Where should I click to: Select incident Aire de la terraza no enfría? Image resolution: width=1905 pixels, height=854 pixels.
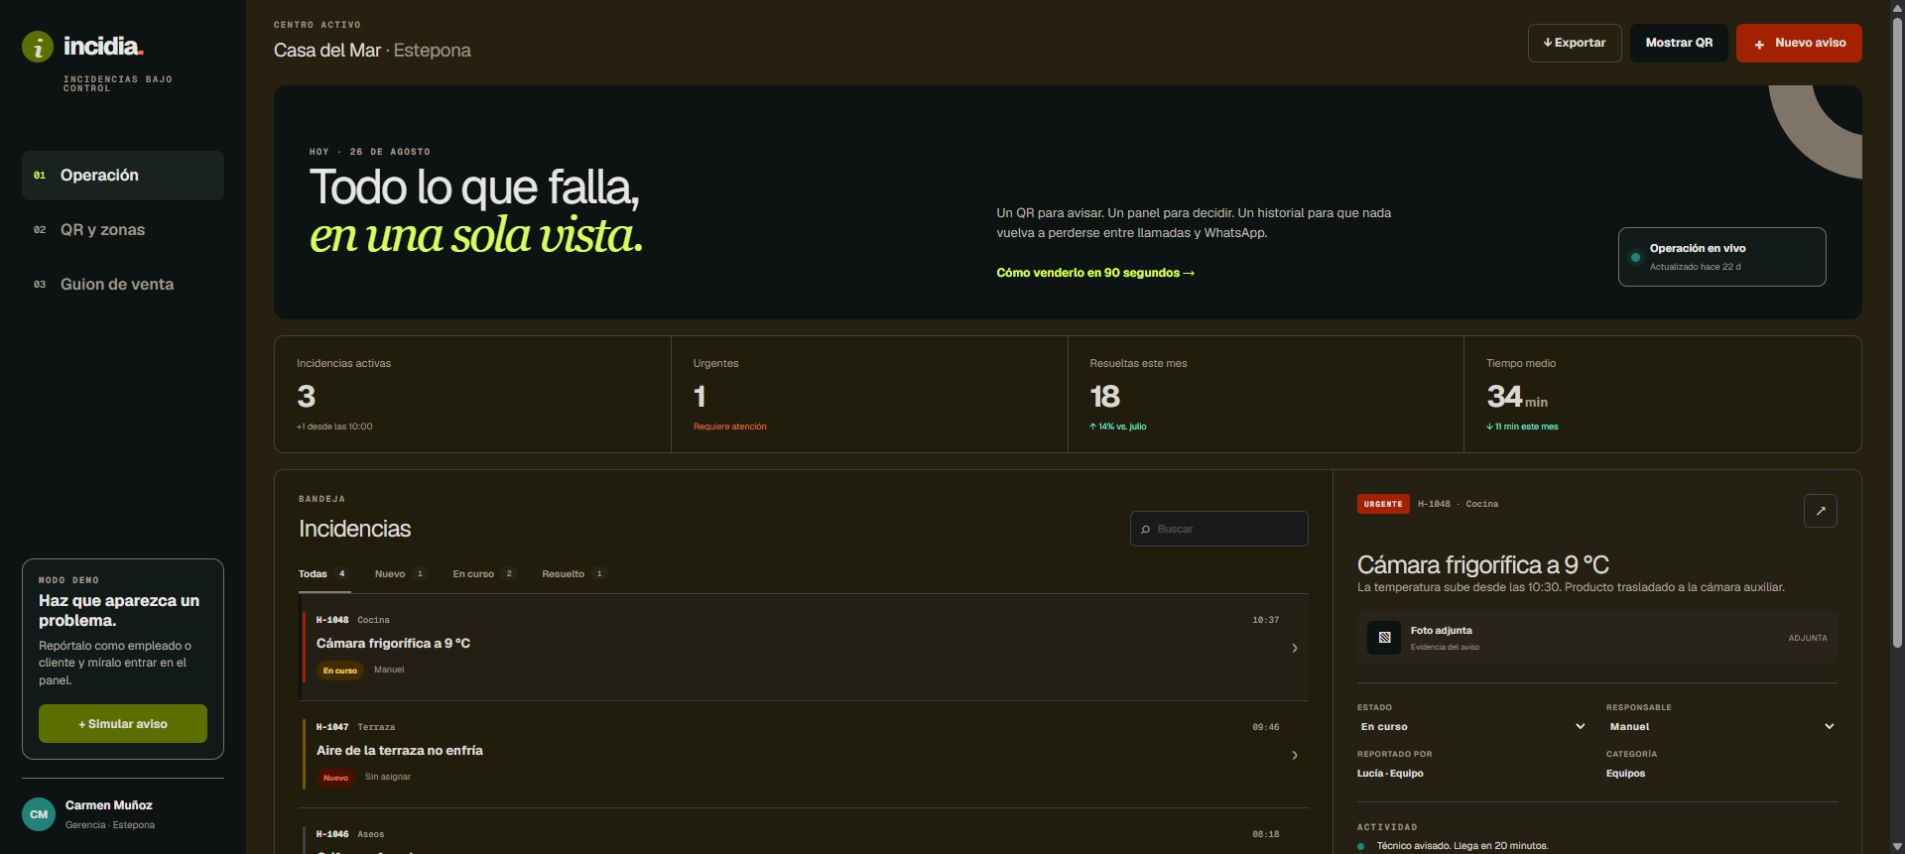click(x=804, y=754)
